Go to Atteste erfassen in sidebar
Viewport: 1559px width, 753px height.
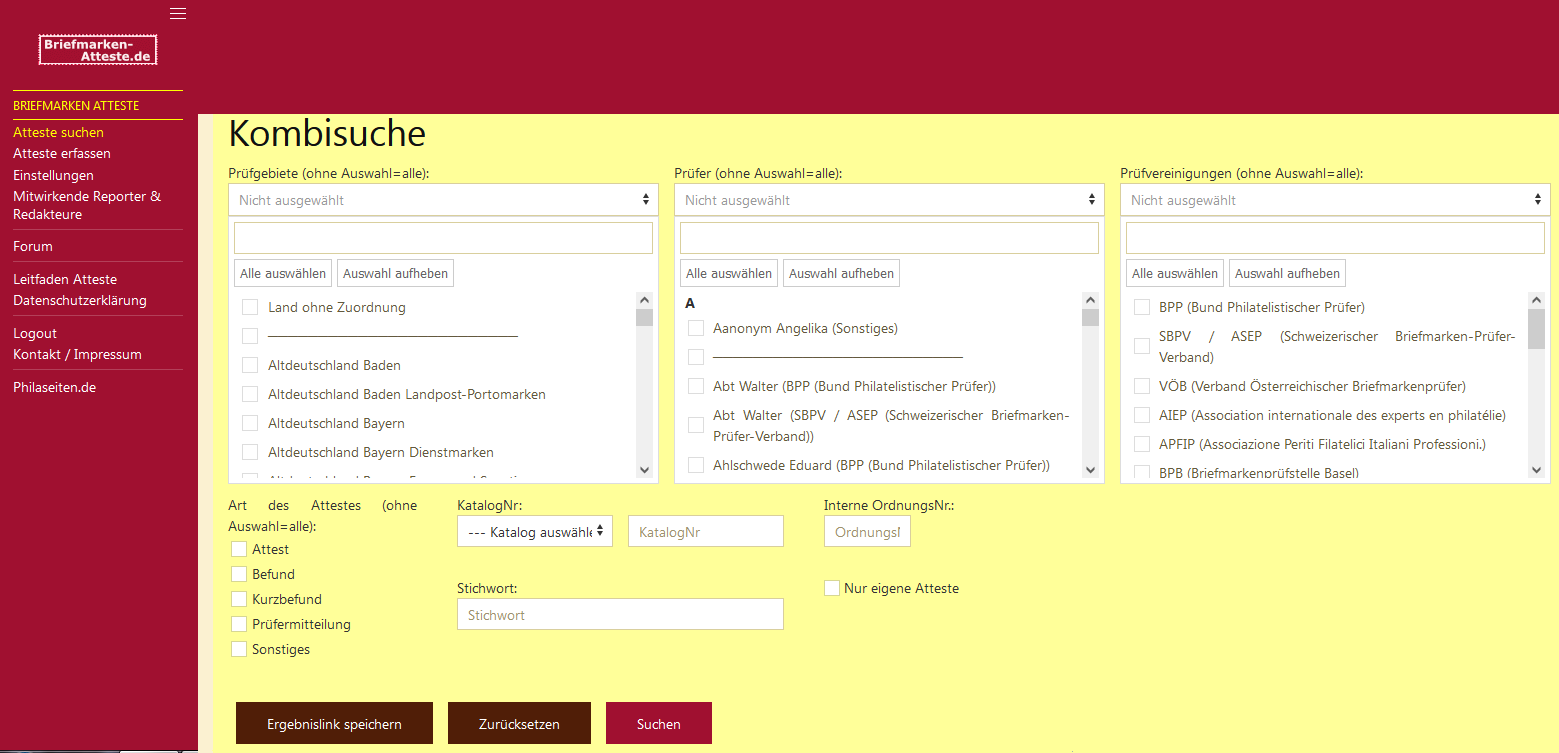click(x=62, y=153)
